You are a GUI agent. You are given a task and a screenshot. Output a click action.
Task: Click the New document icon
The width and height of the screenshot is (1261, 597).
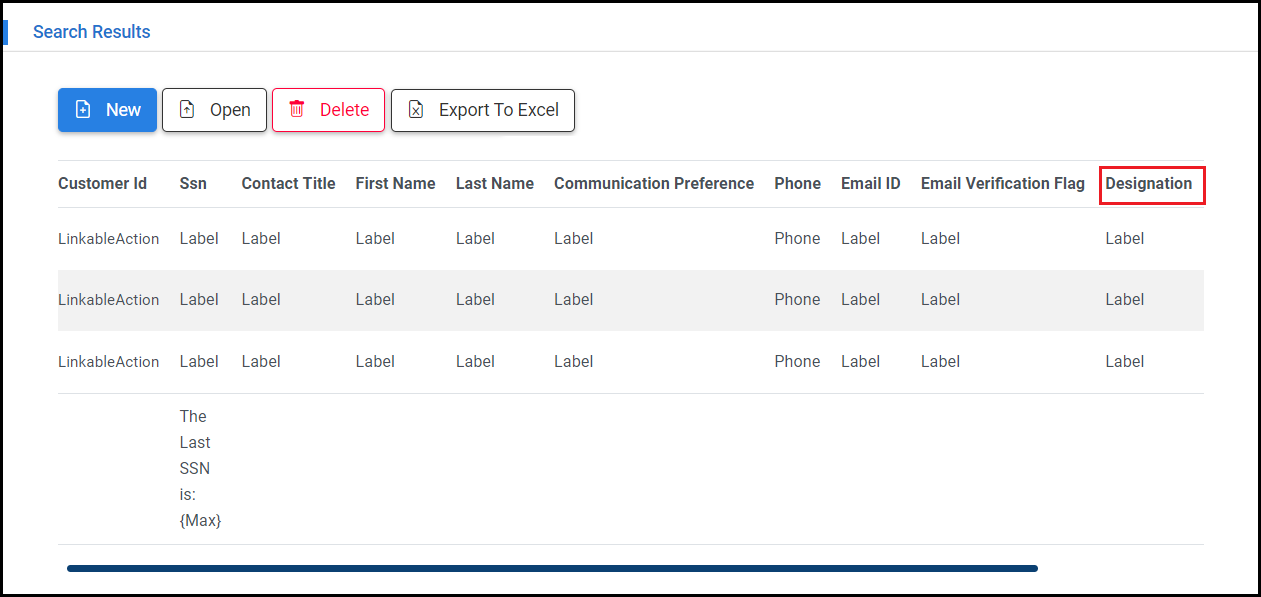[84, 110]
